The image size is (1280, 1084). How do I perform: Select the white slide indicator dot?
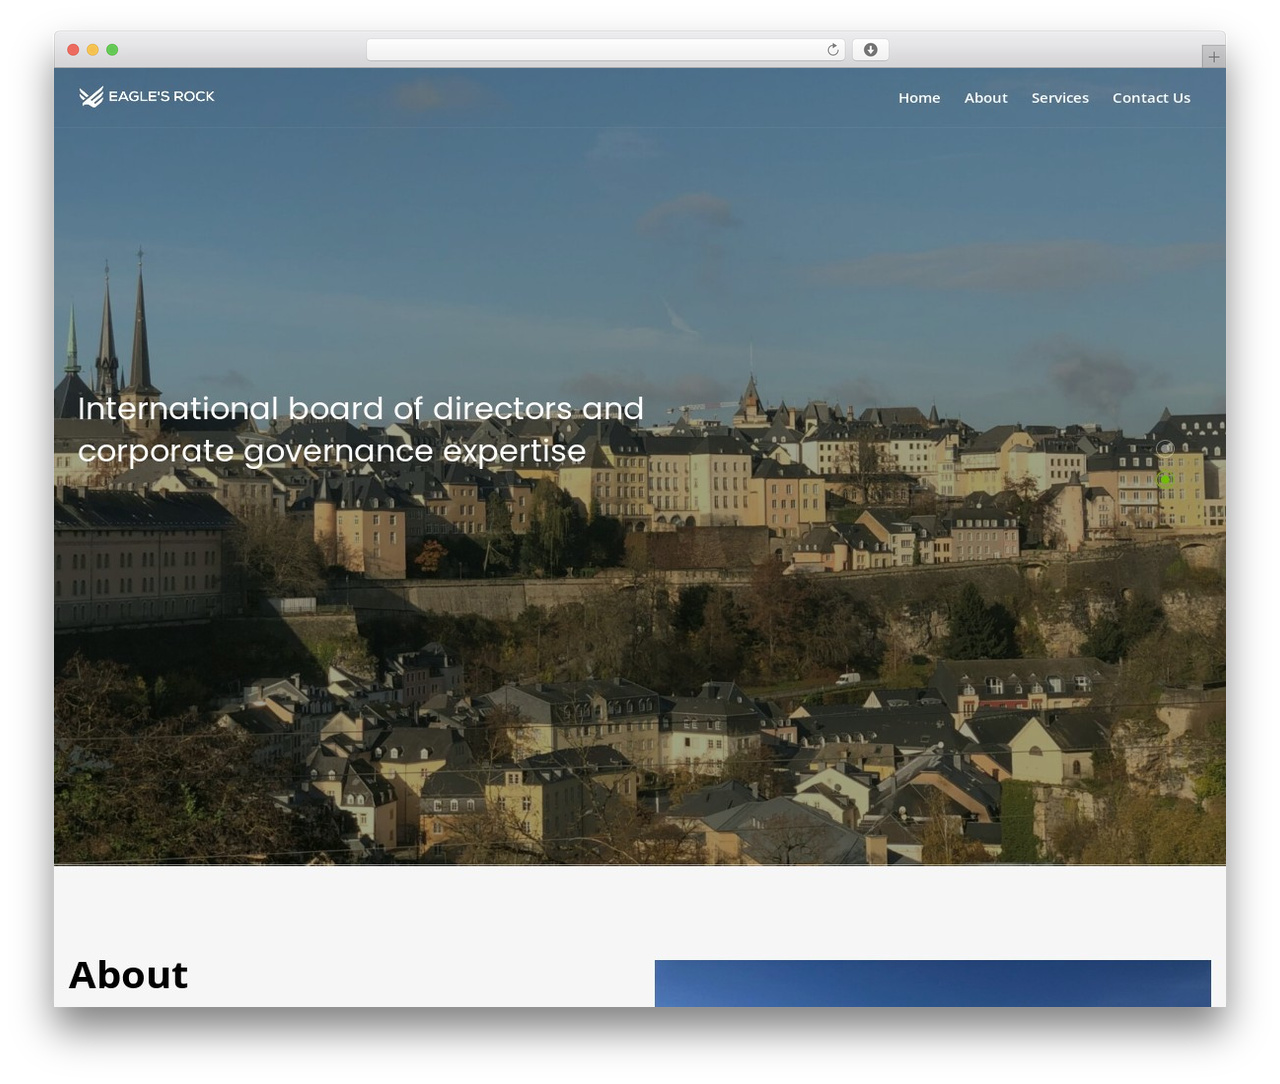(x=1165, y=448)
